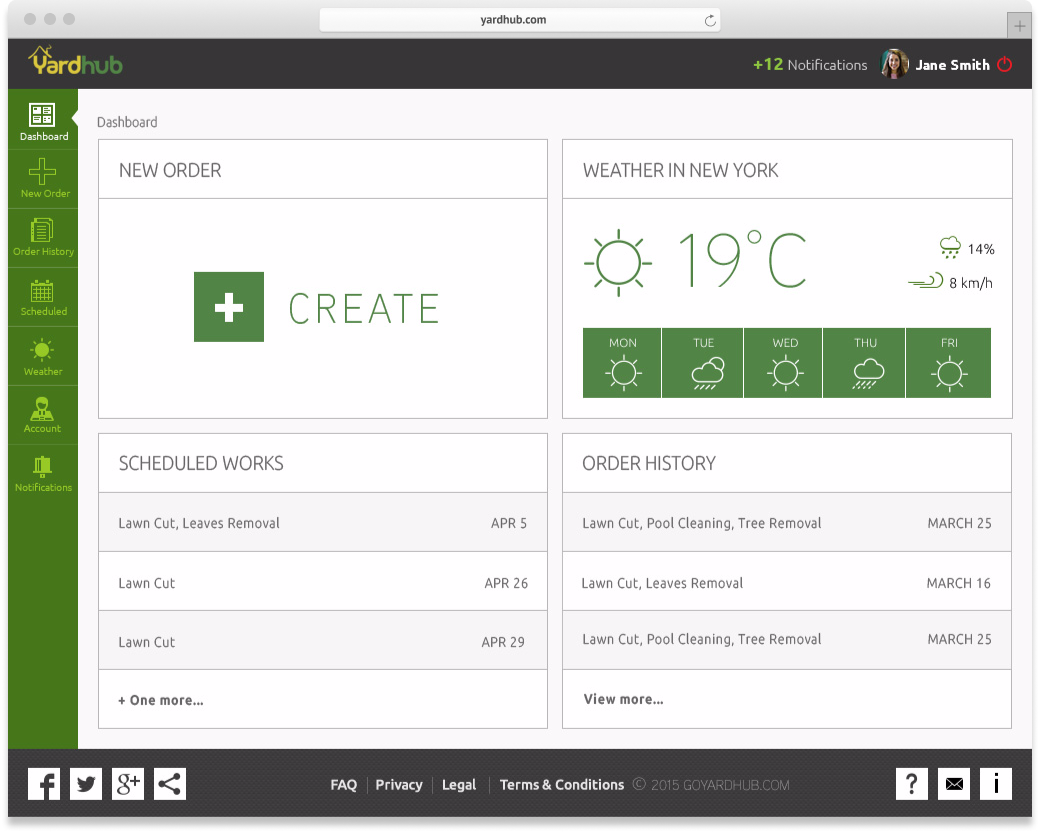Open a new browser tab with plus
Screen dimensions: 1040x833
coord(1019,26)
